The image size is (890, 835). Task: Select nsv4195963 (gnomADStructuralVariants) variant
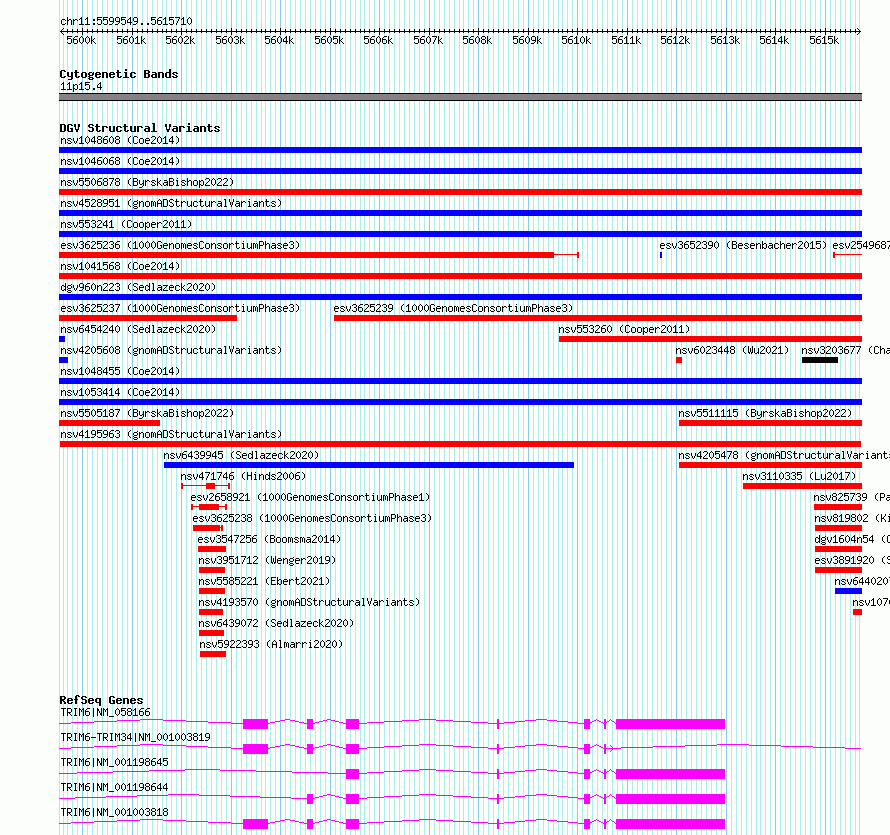point(171,434)
